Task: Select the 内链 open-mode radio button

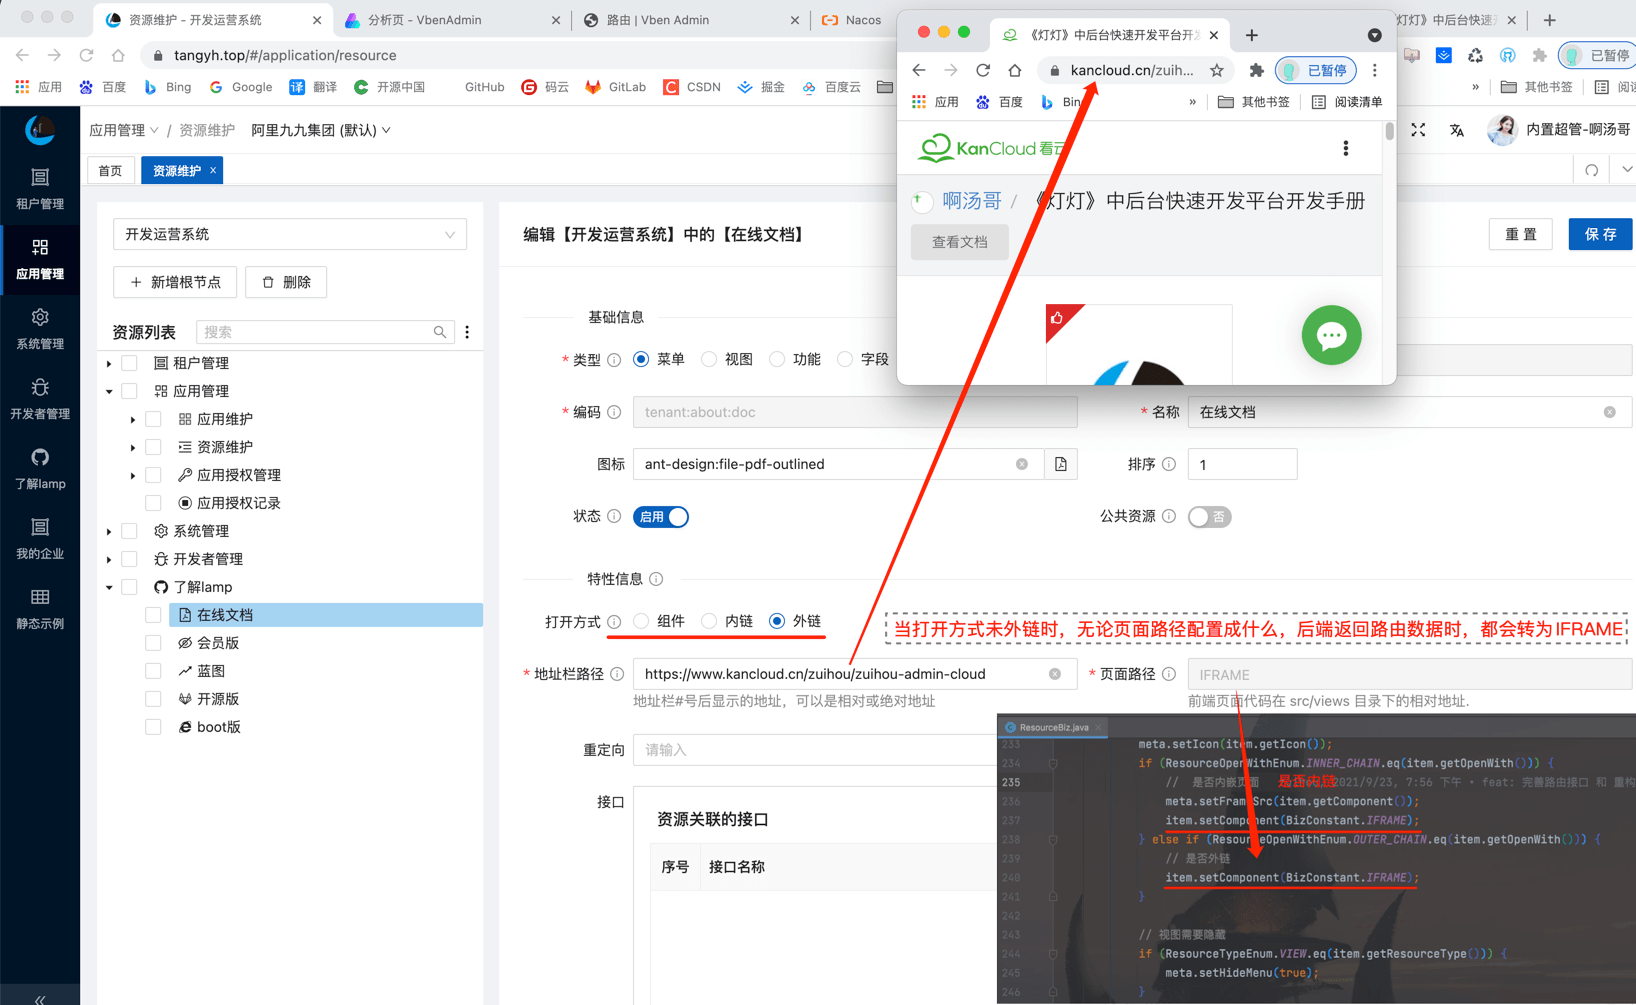Action: pyautogui.click(x=709, y=621)
